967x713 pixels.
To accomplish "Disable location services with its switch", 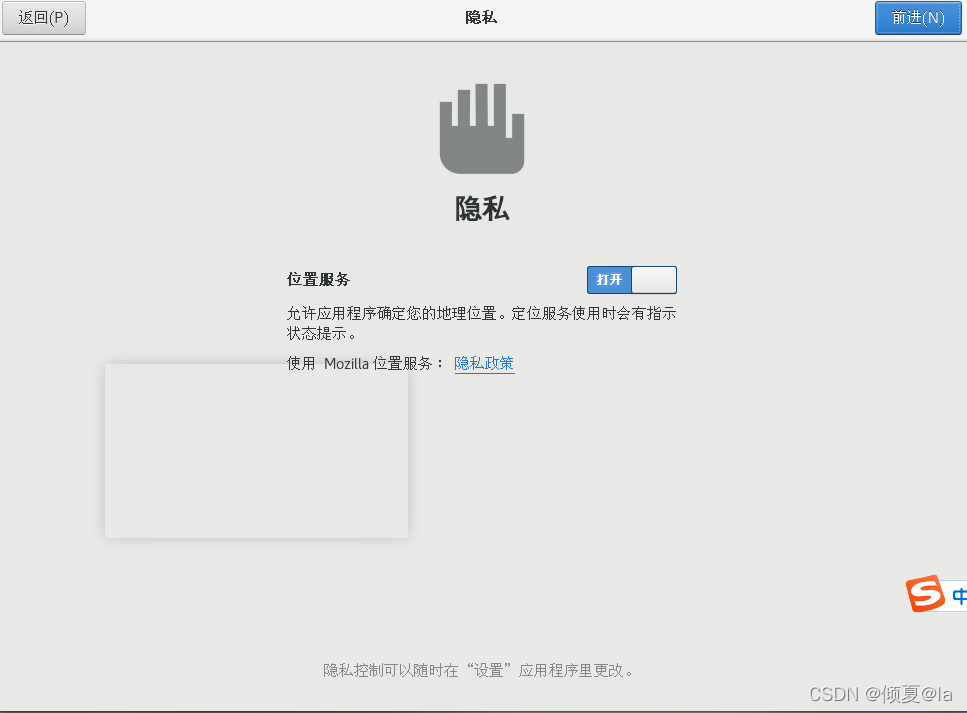I will (631, 280).
